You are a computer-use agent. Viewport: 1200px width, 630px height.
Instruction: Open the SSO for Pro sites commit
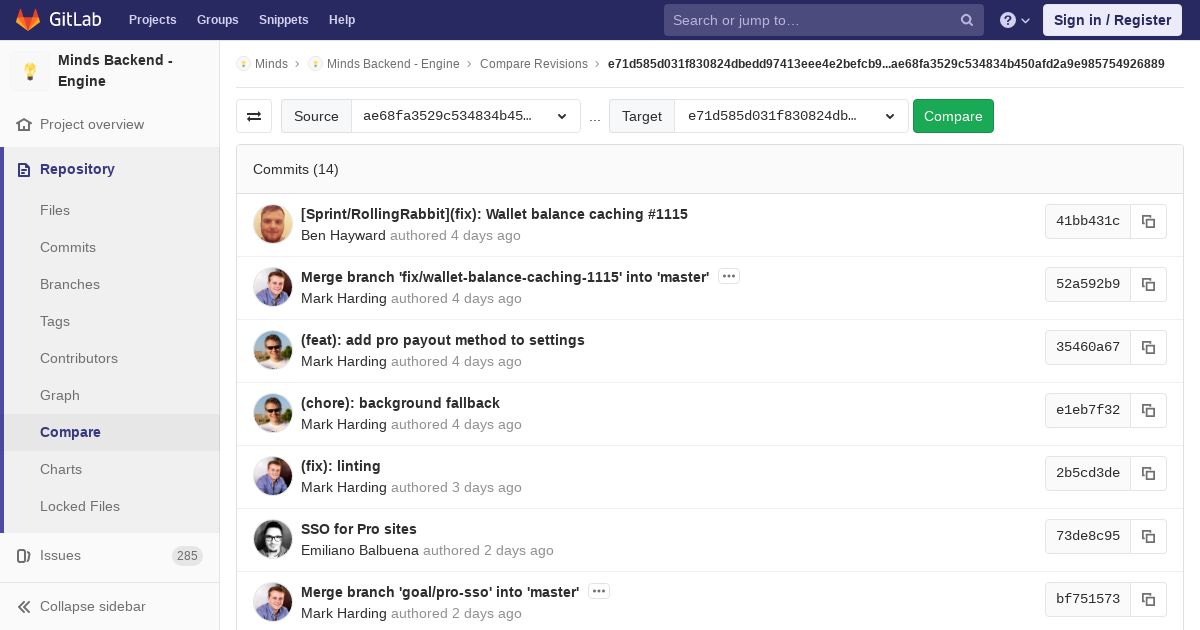(x=359, y=529)
